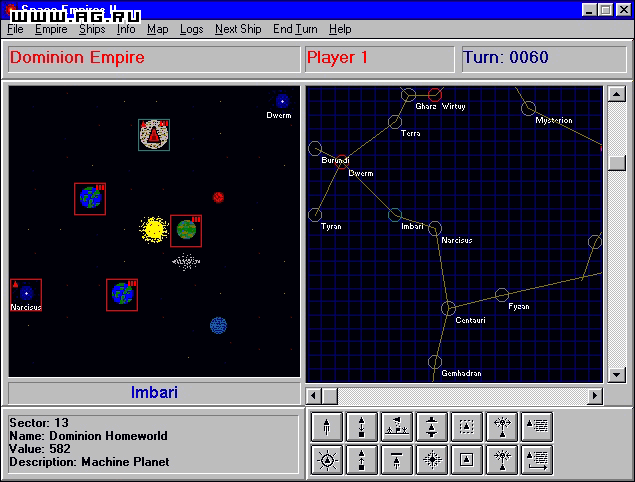Click the ship in dashed square icon
This screenshot has height=482, width=635.
point(467,427)
